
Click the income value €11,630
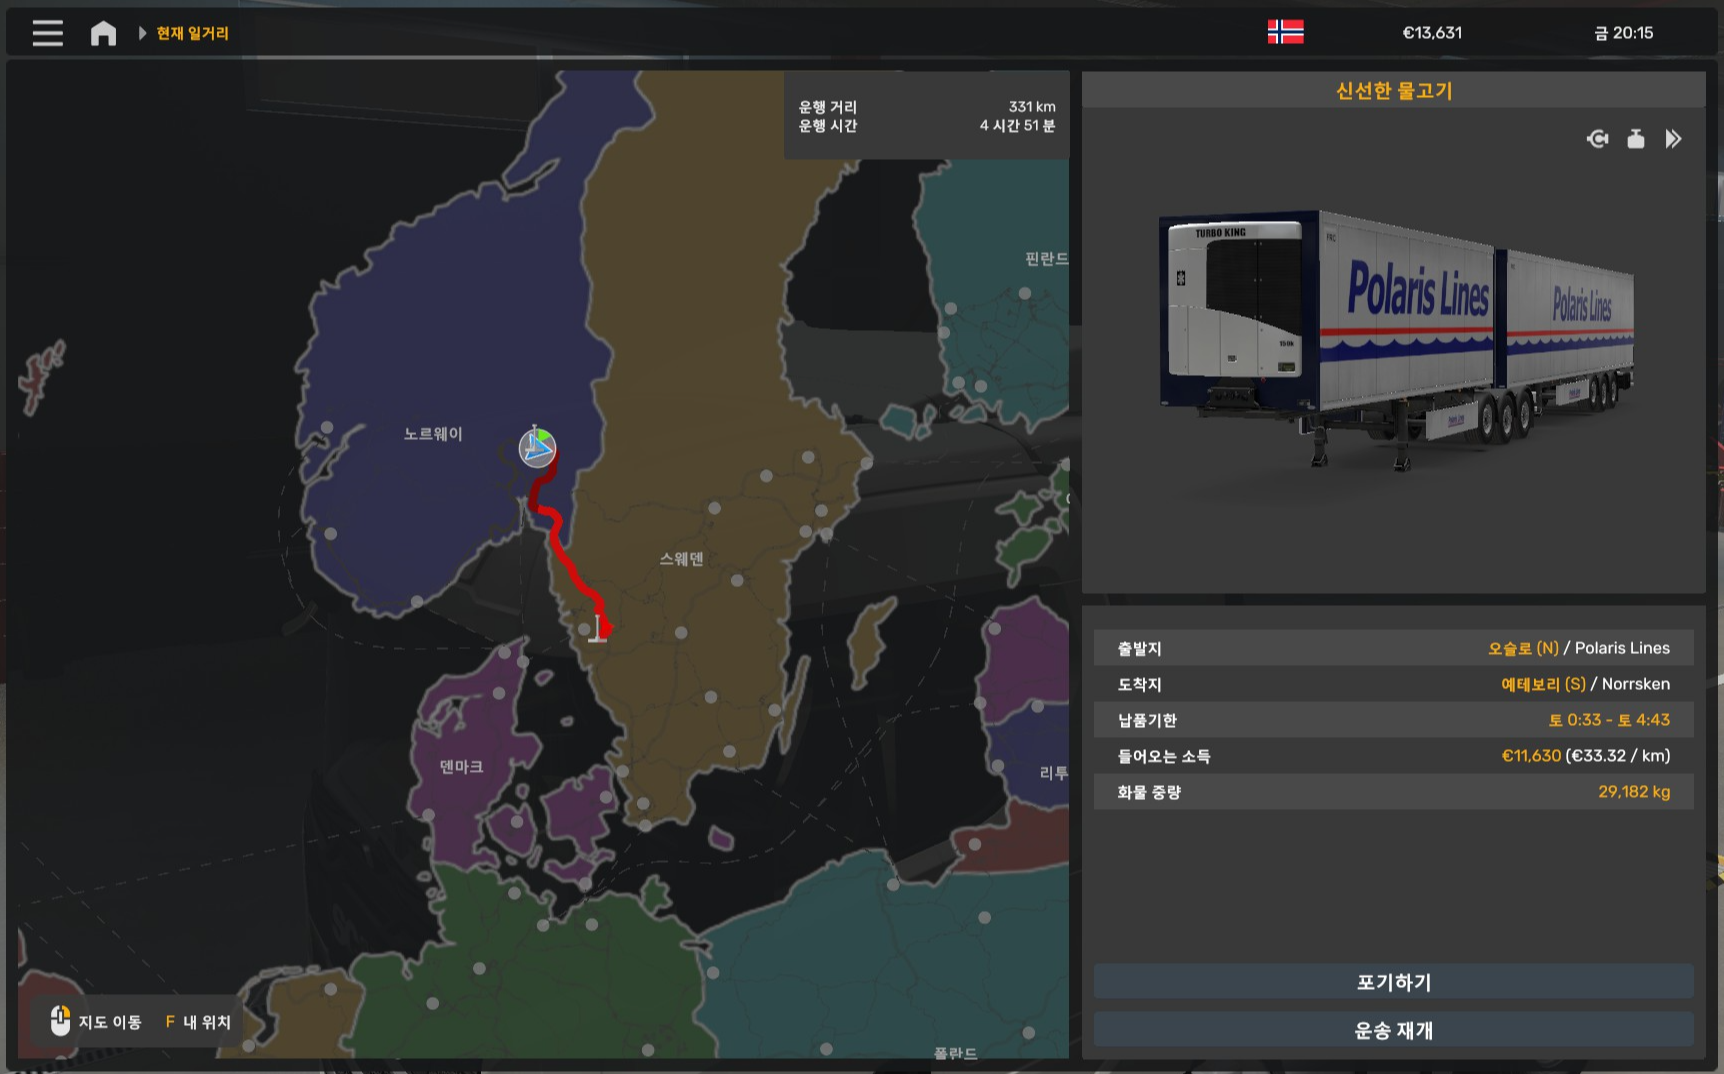click(1531, 756)
